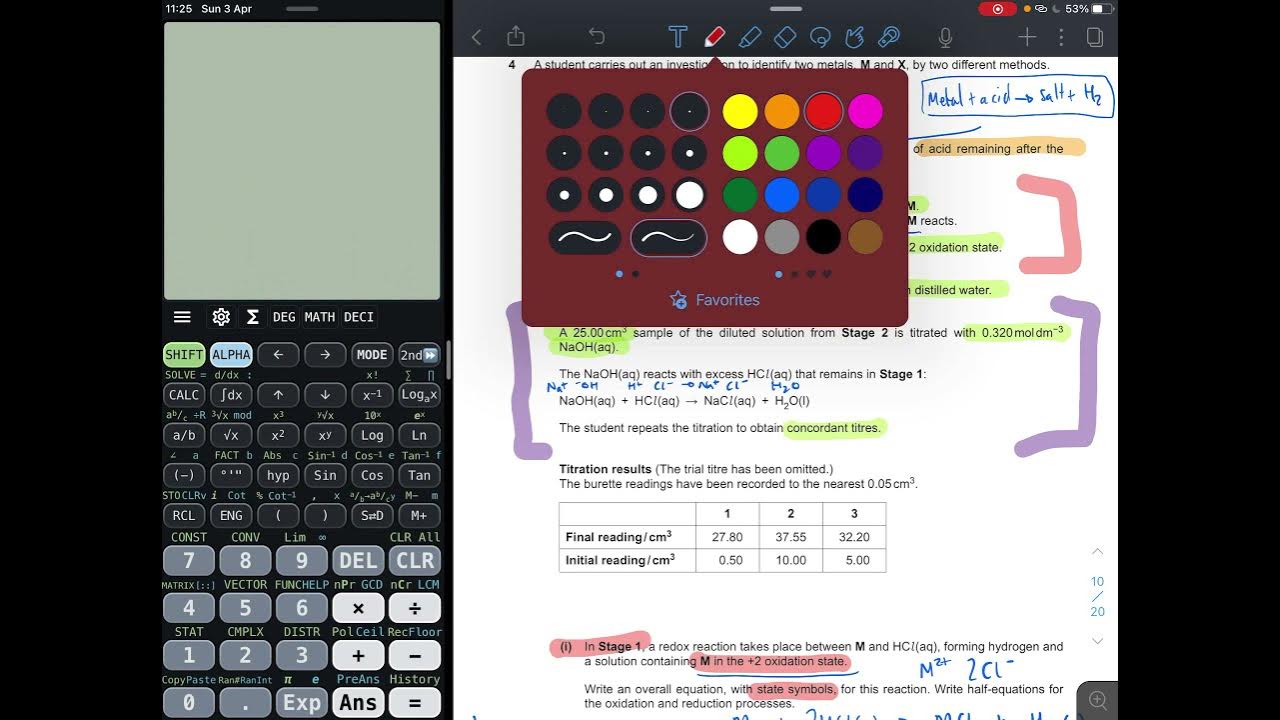Open calculator settings gear
This screenshot has width=1280, height=720.
pyautogui.click(x=221, y=317)
